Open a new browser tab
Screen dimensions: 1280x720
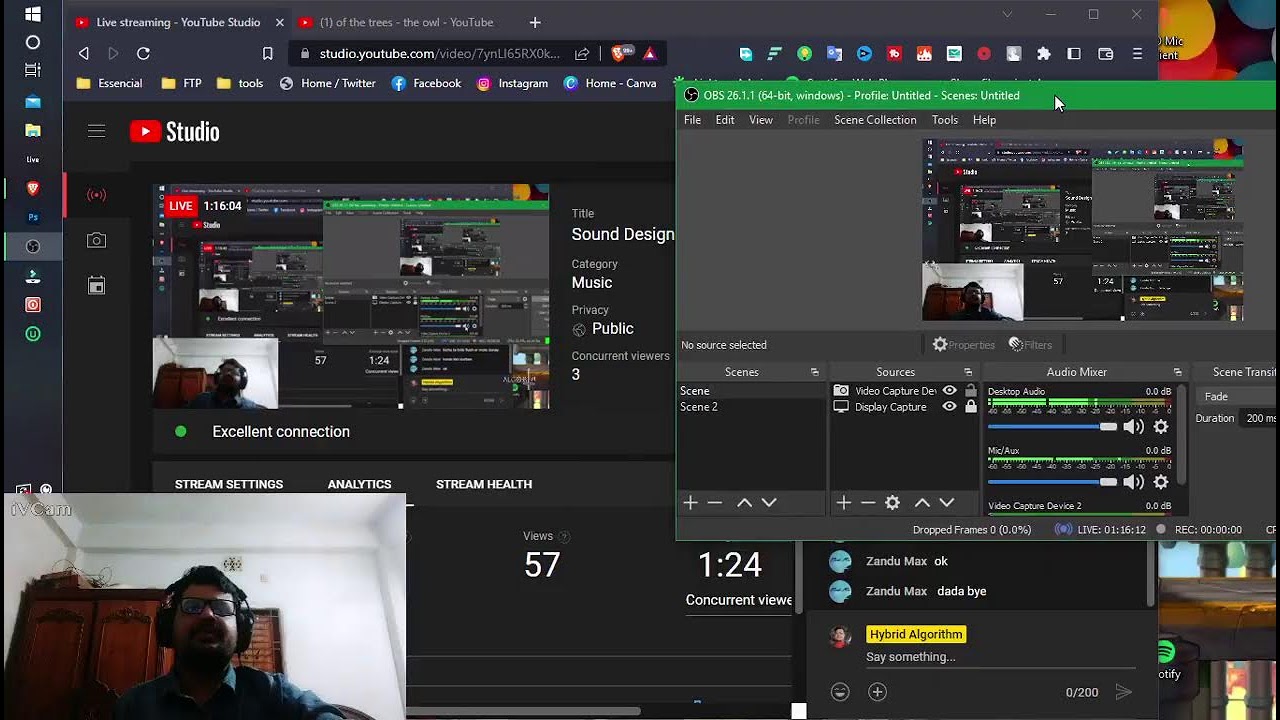pyautogui.click(x=535, y=22)
